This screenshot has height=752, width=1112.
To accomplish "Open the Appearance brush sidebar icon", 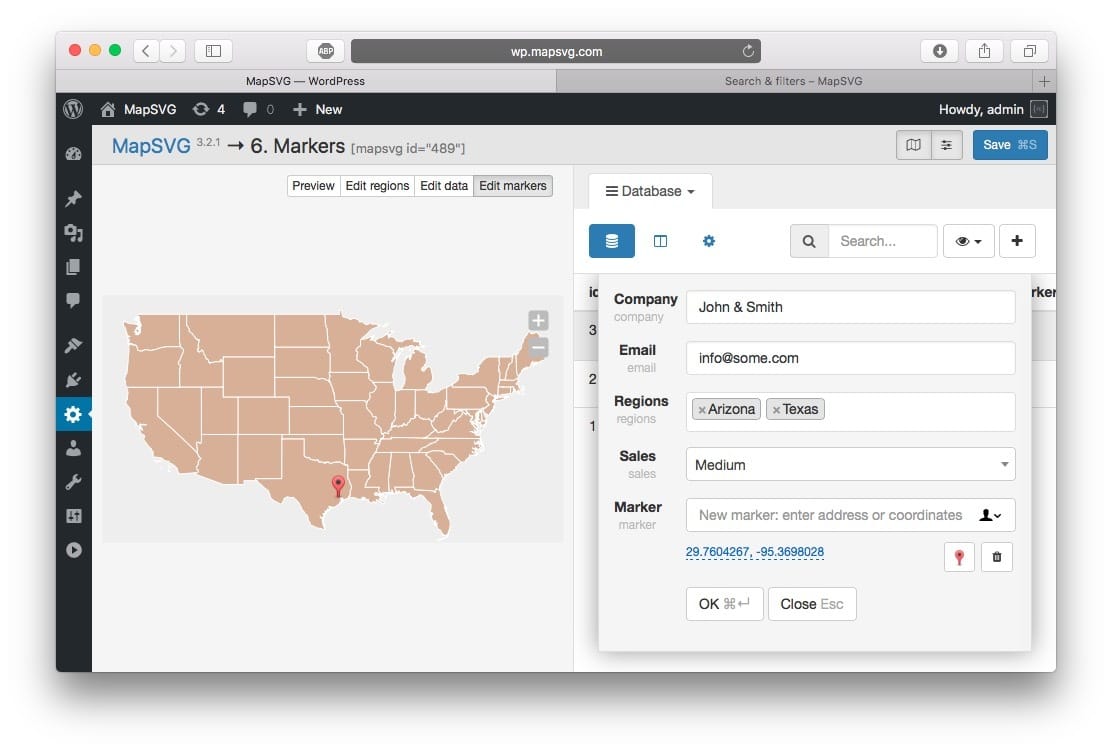I will pyautogui.click(x=74, y=345).
